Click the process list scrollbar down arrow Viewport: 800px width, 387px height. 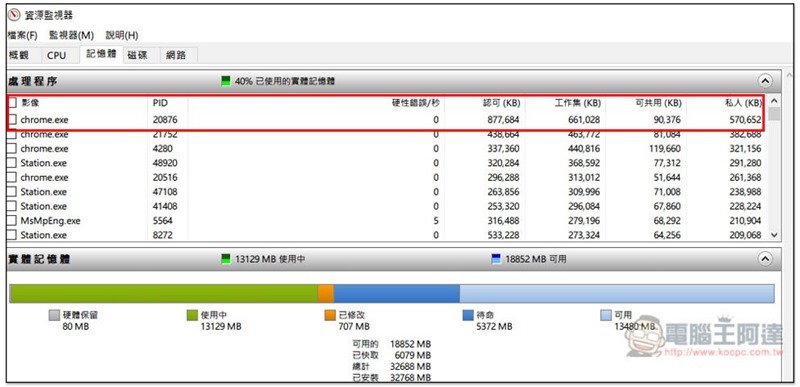pos(774,235)
